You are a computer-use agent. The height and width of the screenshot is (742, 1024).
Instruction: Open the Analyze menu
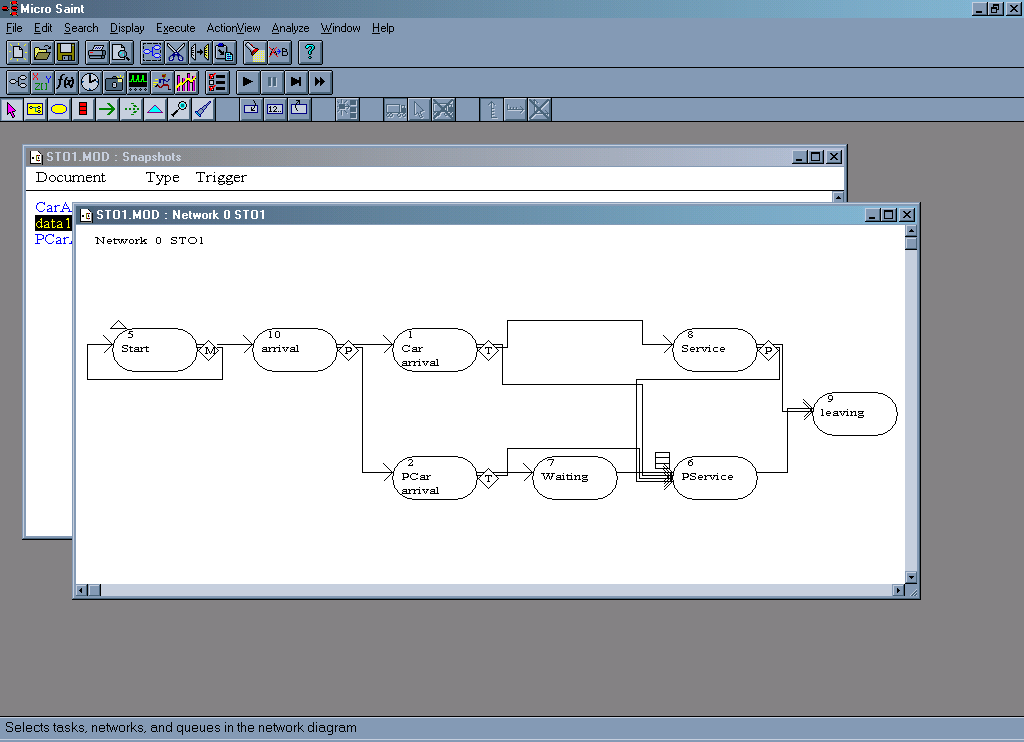290,28
